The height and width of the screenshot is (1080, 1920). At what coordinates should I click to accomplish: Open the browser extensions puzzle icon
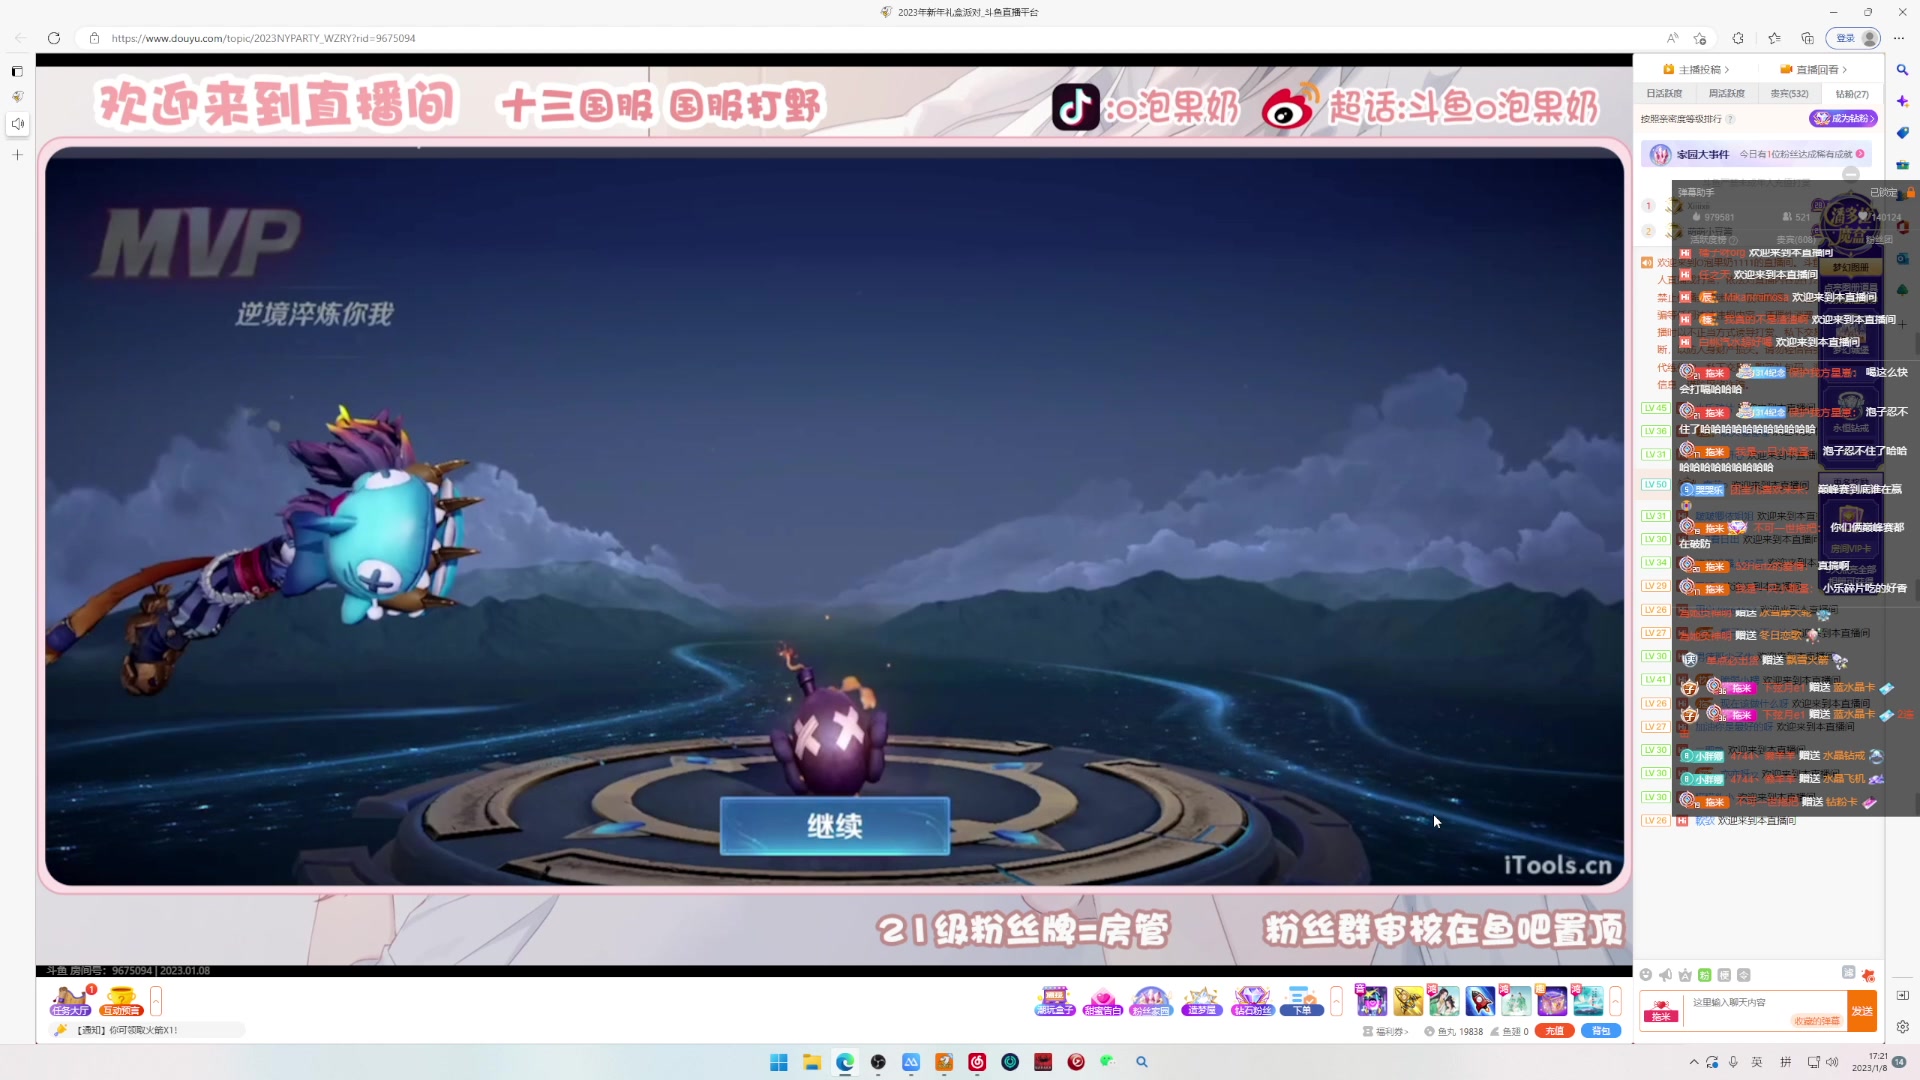coord(1738,38)
